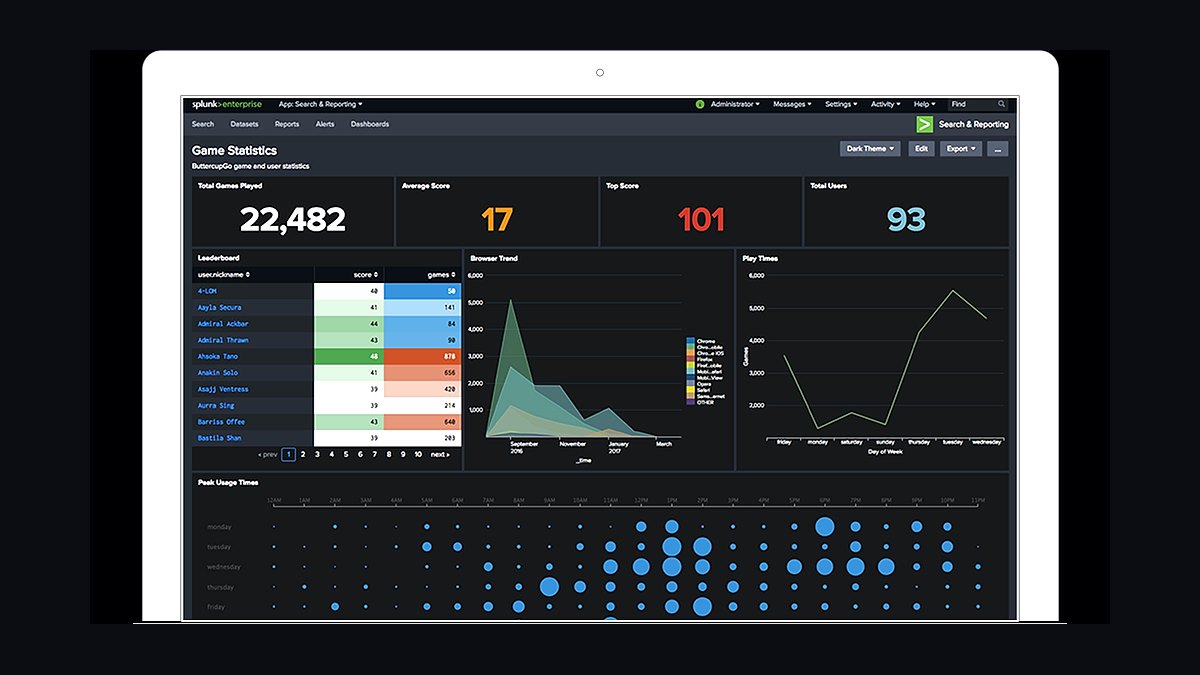
Task: Select leaderboard page 1
Action: click(288, 454)
